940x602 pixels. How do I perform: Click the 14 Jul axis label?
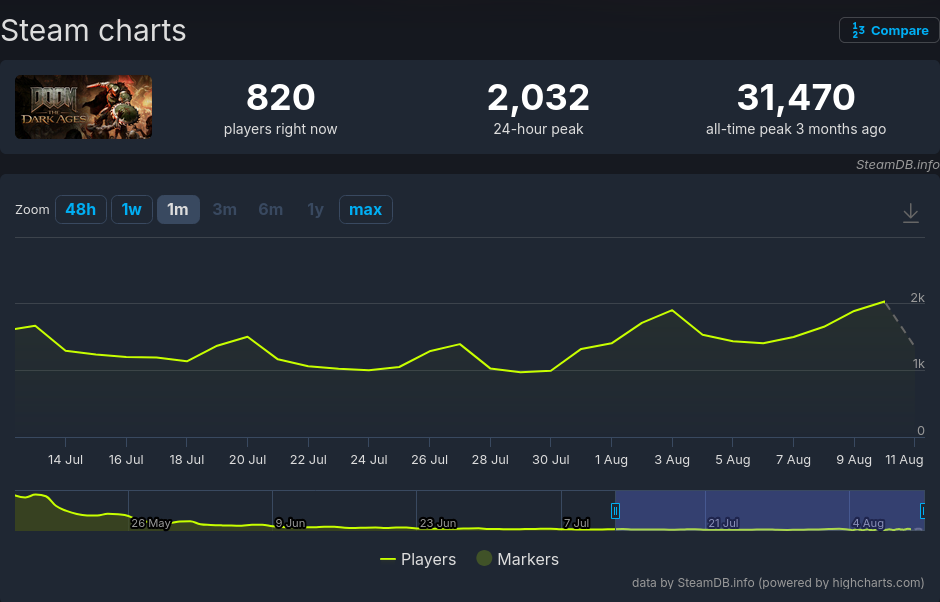pyautogui.click(x=65, y=460)
